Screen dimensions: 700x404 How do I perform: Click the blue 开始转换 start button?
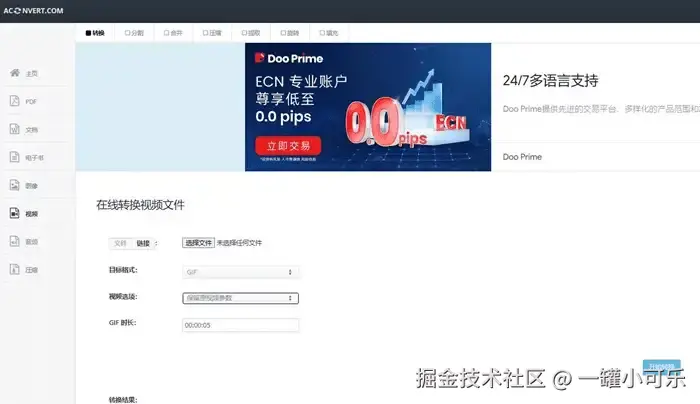[x=662, y=367]
